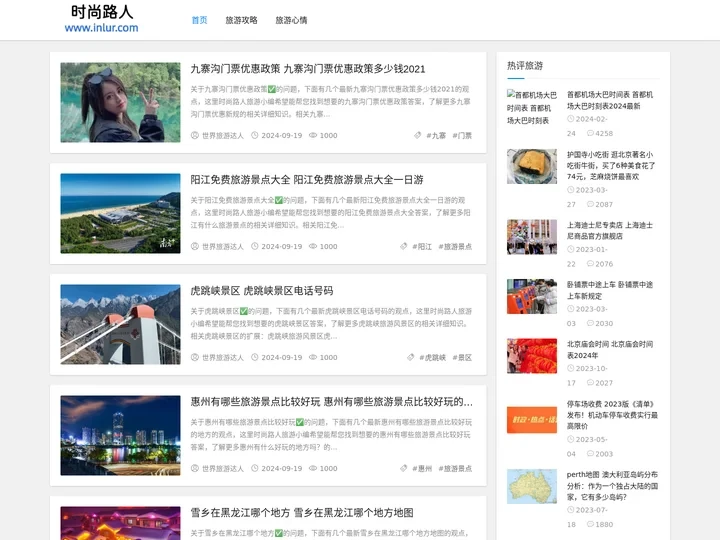This screenshot has width=720, height=540.
Task: Click clock icon in 阳江 article
Action: click(x=255, y=247)
